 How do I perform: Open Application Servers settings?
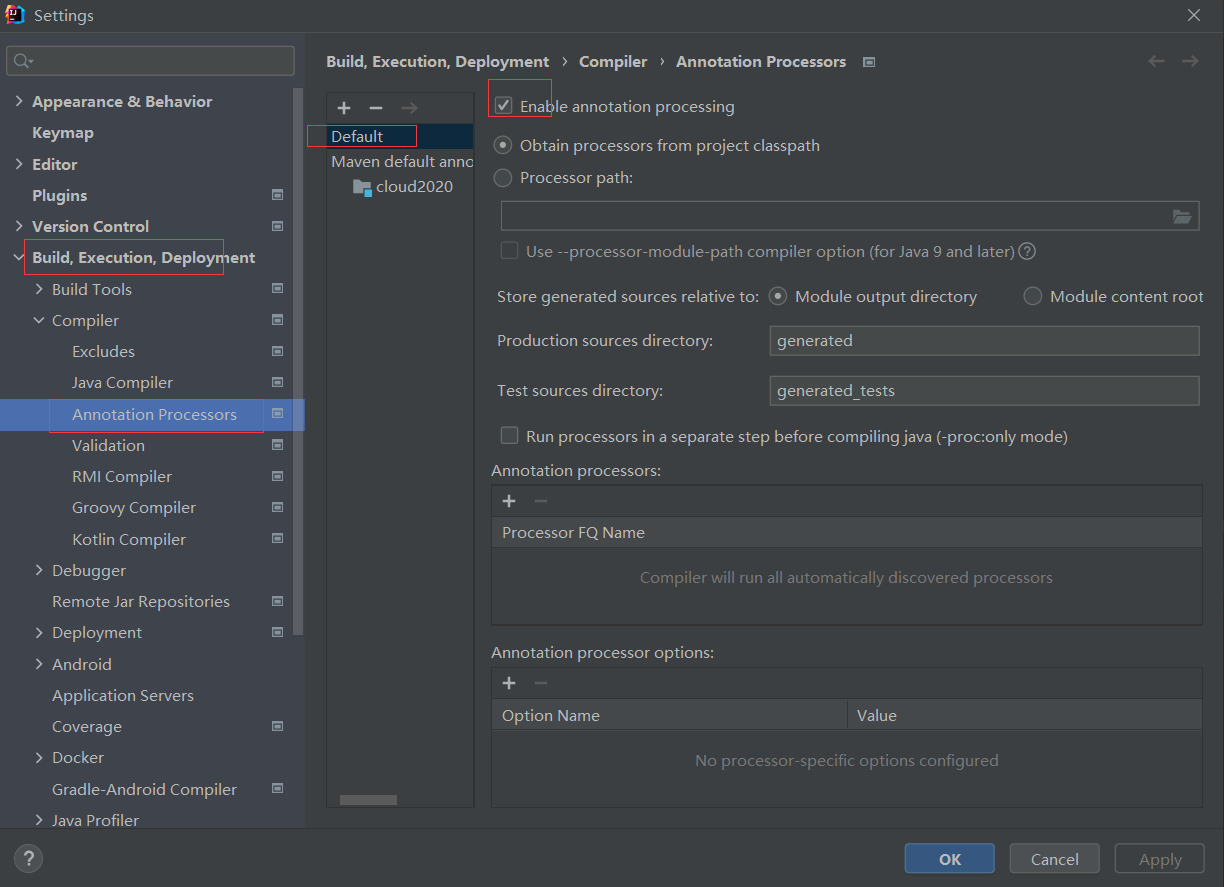point(123,695)
